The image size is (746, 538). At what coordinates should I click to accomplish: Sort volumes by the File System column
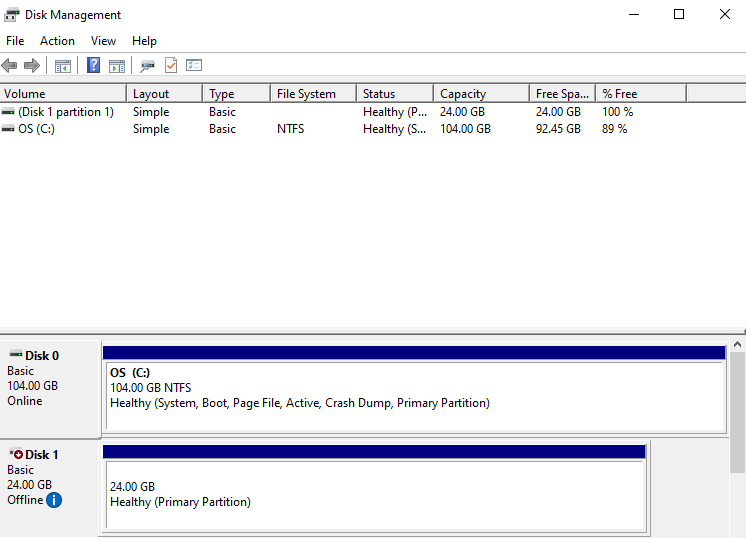pos(312,94)
